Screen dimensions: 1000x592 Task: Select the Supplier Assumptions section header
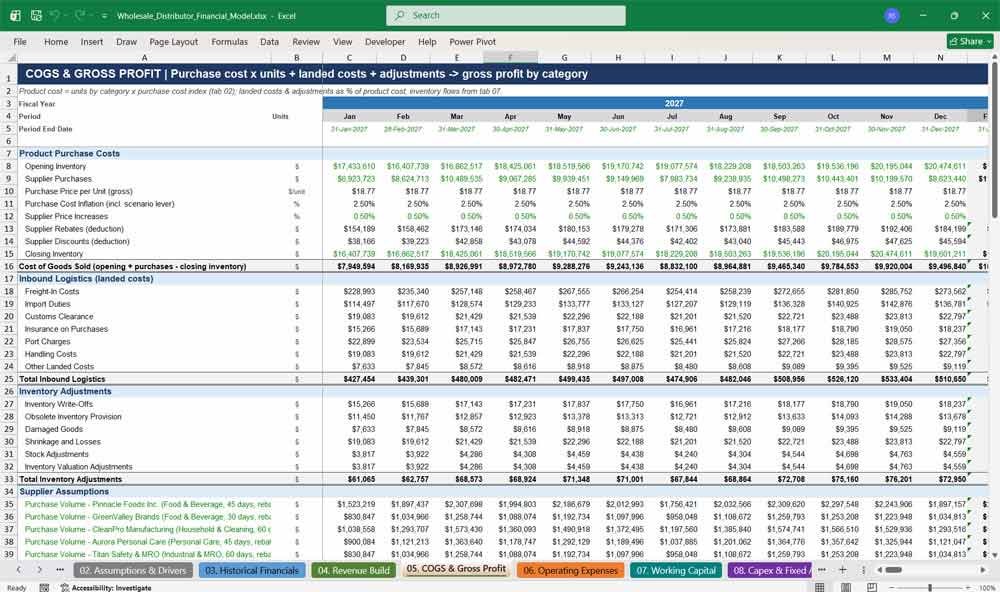[x=64, y=492]
